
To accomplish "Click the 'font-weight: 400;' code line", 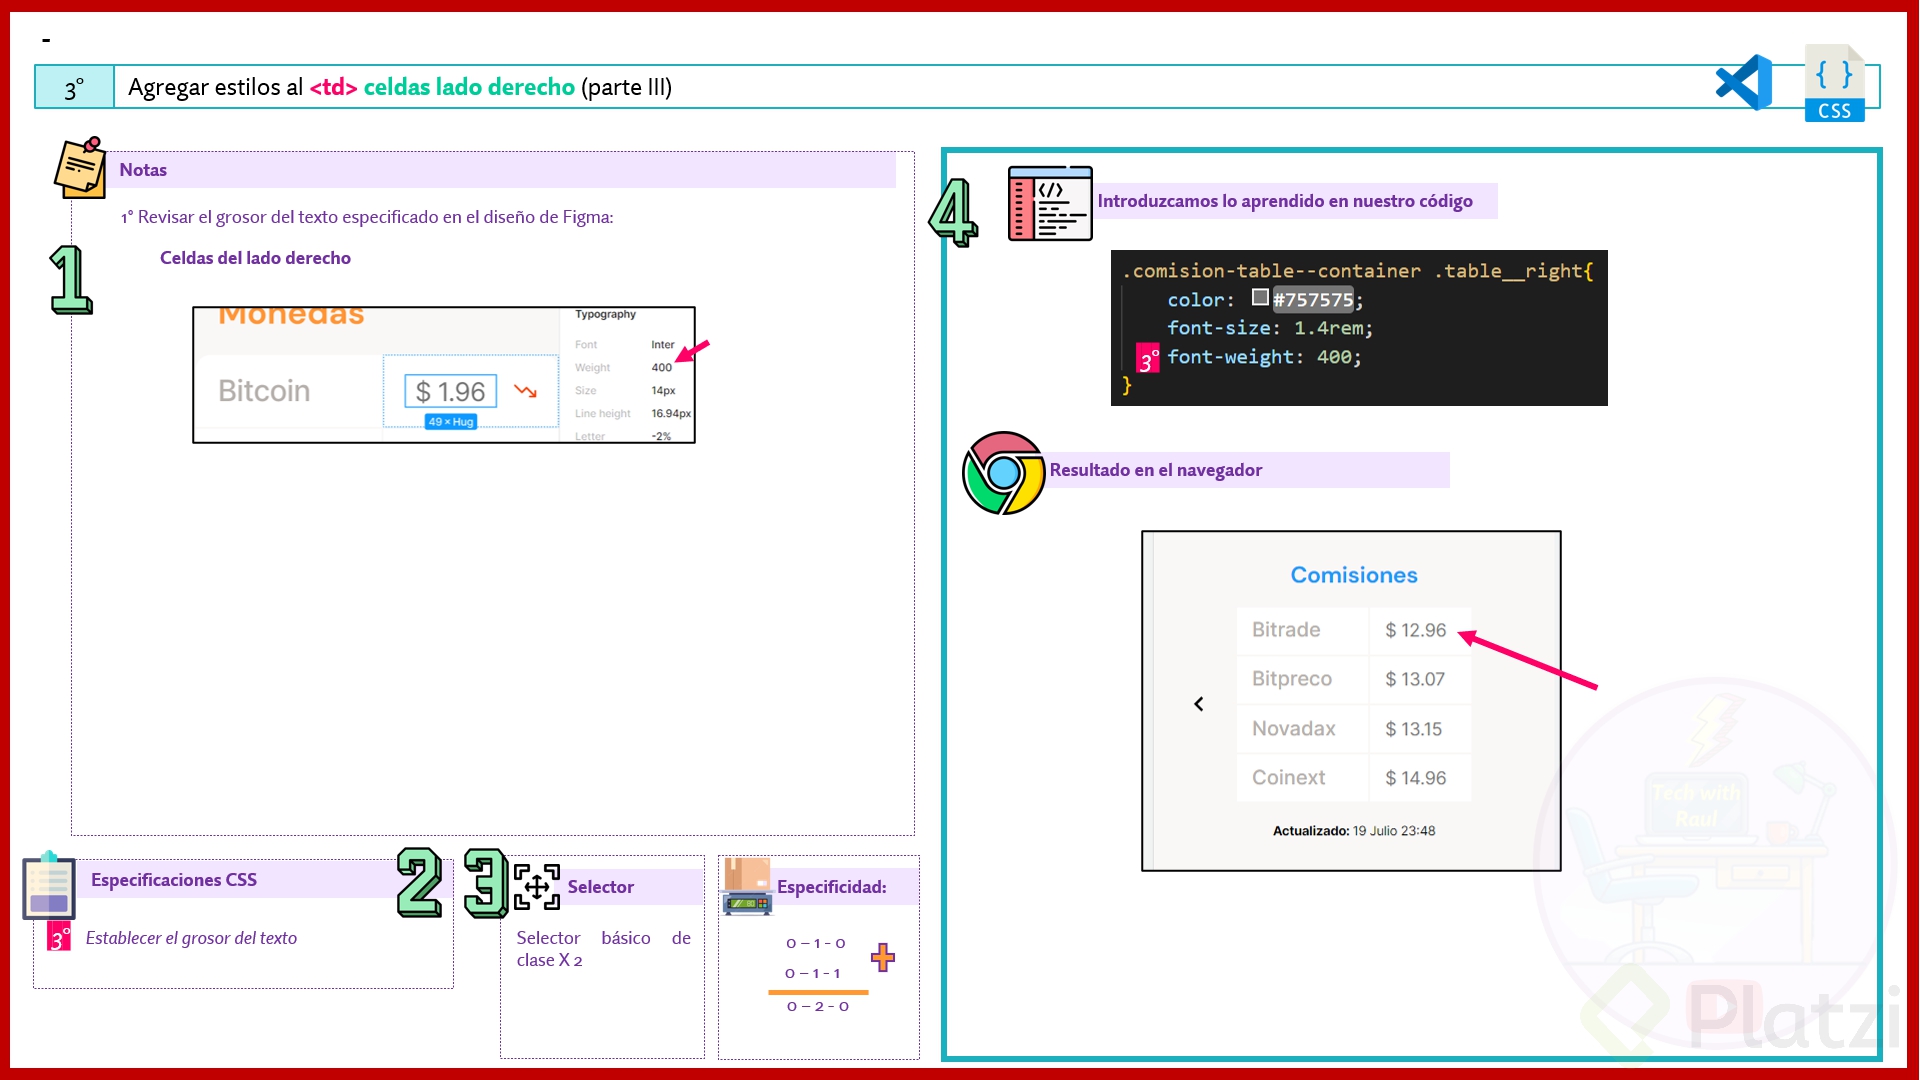I will click(x=1264, y=357).
